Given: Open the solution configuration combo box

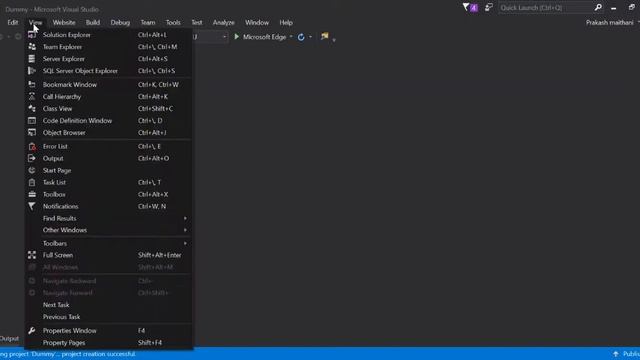Looking at the screenshot, I should click(209, 37).
